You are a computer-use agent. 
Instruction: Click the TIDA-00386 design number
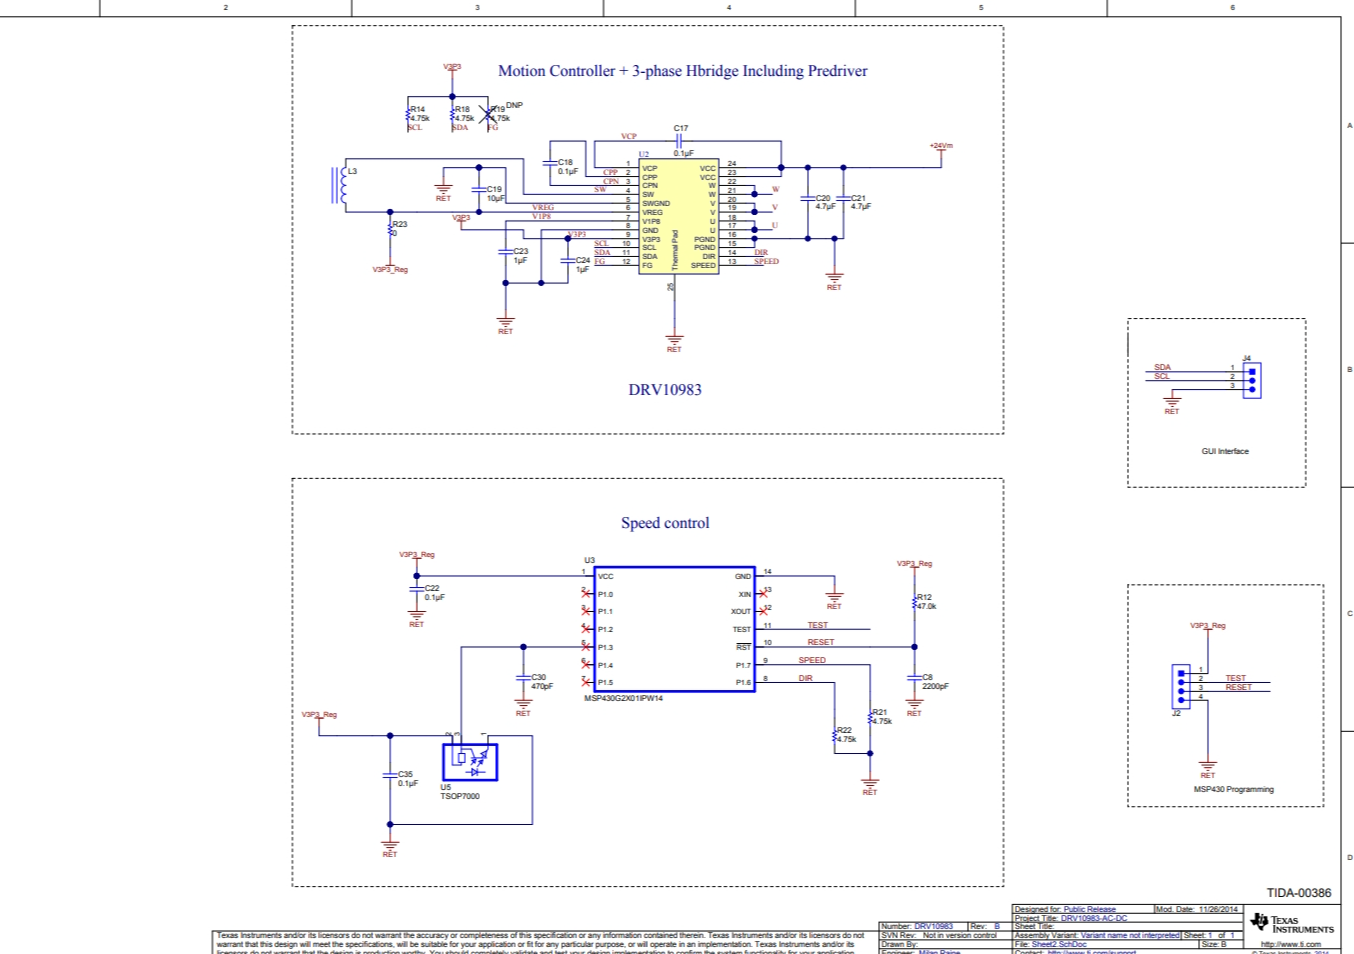click(x=1299, y=893)
